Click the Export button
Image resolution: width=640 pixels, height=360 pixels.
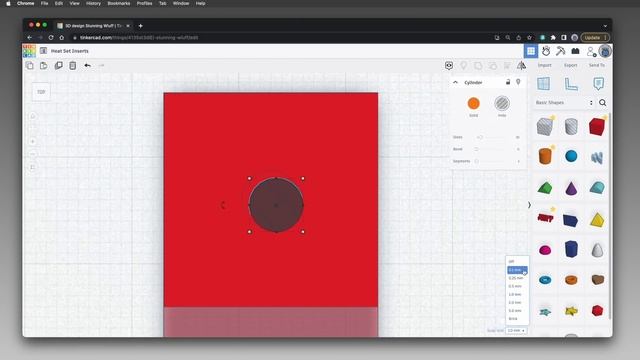coord(571,65)
